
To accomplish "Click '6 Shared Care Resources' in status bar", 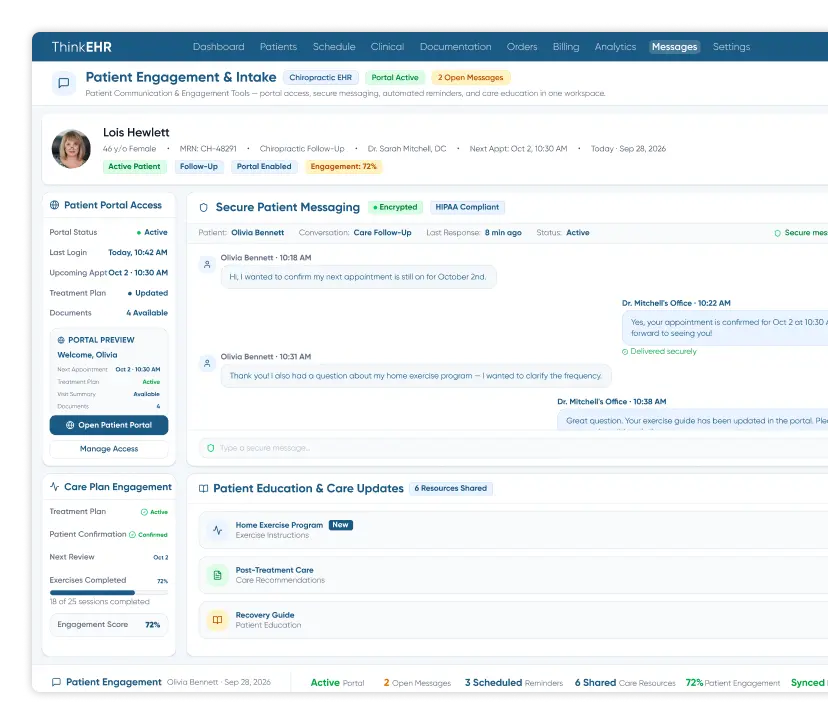I will click(x=625, y=683).
